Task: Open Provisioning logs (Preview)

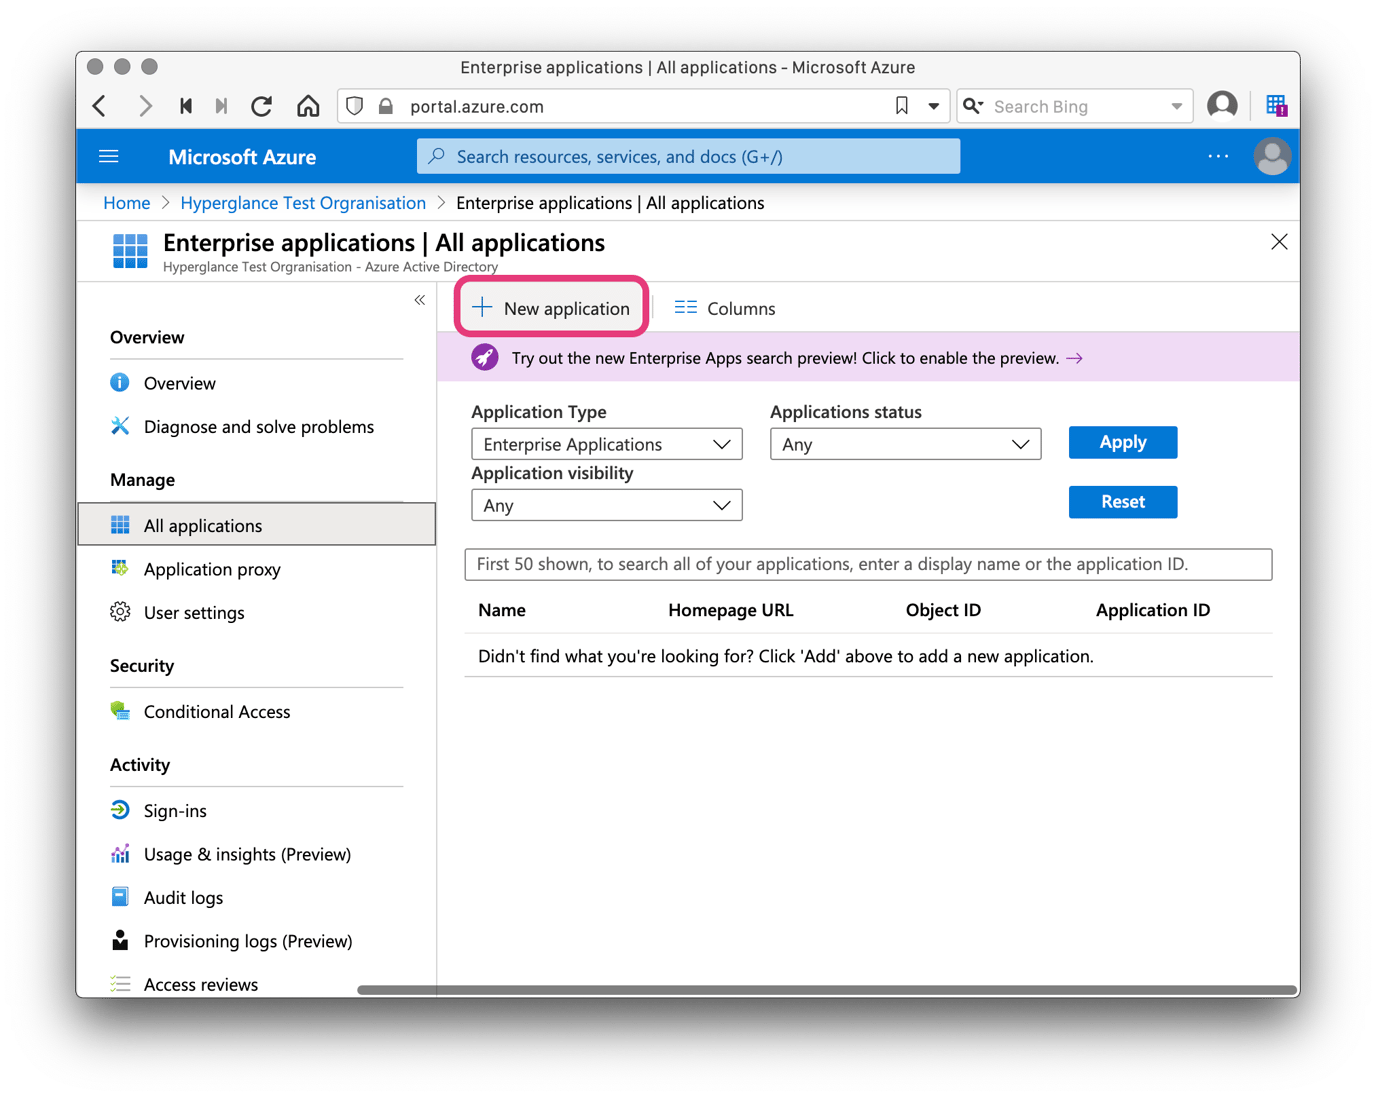Action: click(x=248, y=940)
